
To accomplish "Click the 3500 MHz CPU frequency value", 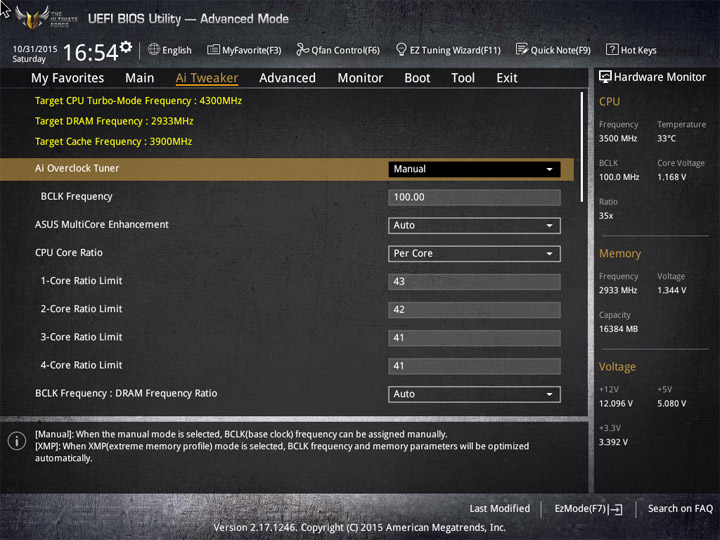I will [x=618, y=139].
